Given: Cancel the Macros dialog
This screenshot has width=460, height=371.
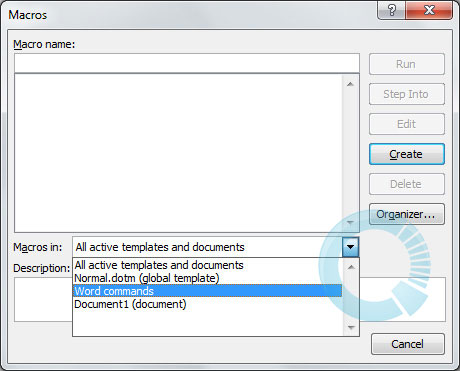Looking at the screenshot, I should (x=408, y=344).
